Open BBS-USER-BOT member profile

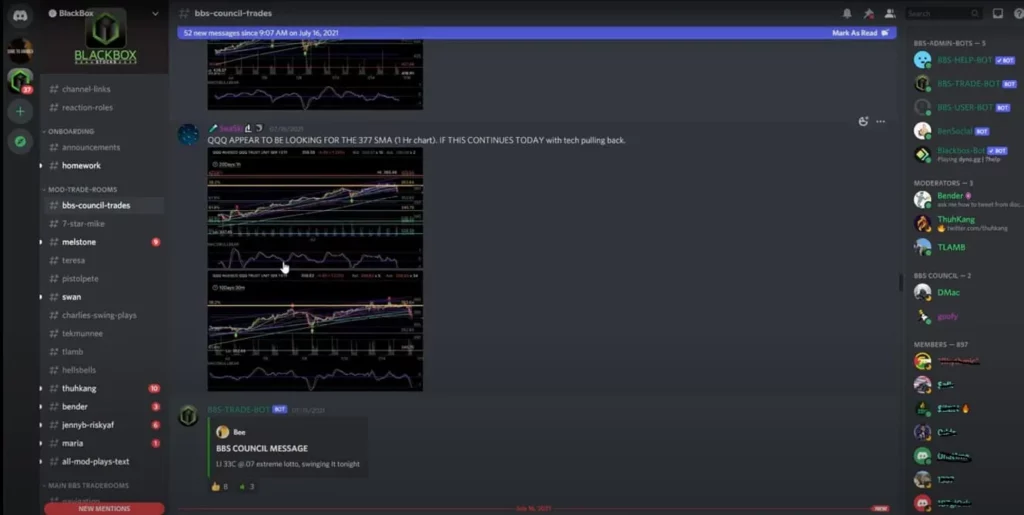point(964,107)
